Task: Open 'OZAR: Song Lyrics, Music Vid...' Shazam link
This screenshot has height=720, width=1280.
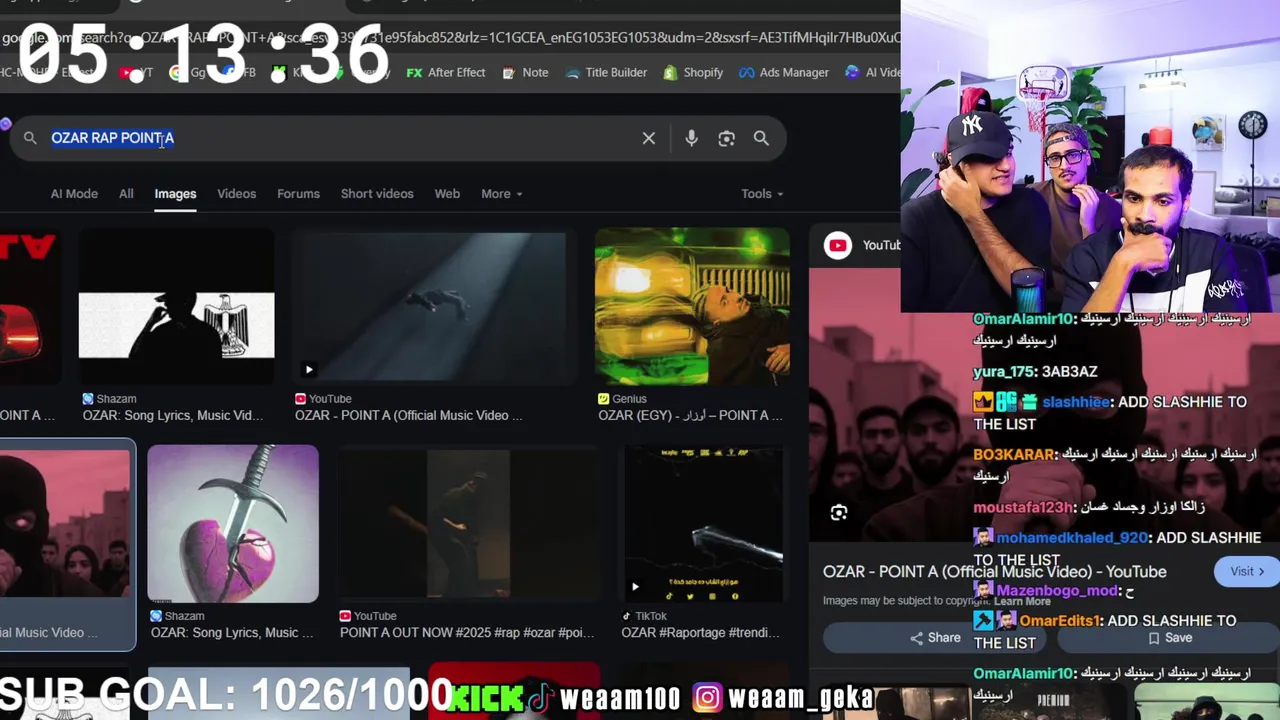Action: (173, 415)
